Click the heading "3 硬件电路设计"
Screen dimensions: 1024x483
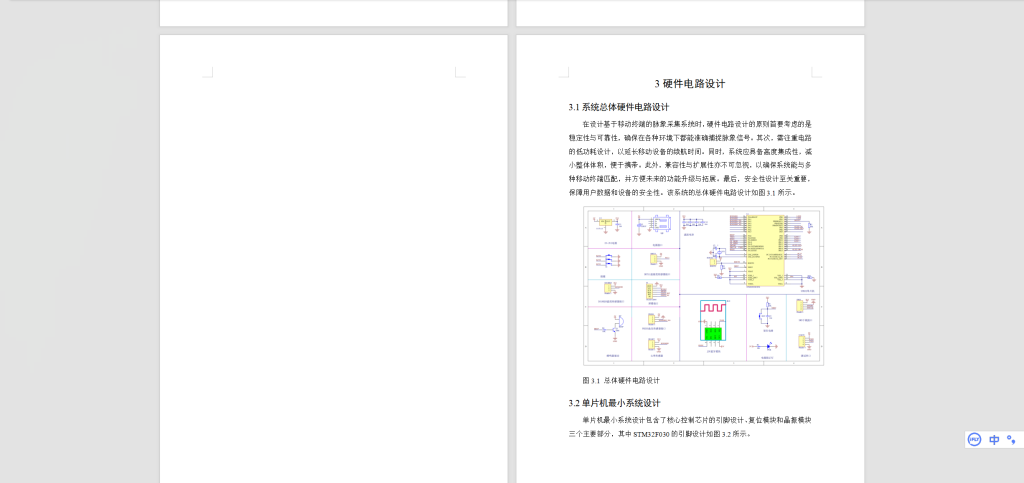point(690,84)
